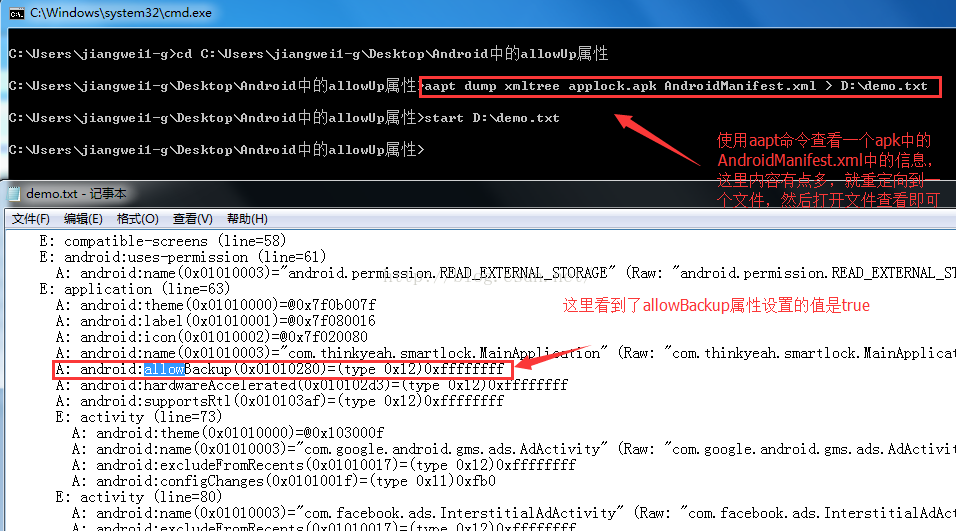Click the '0xffffffff' value on the allowBackup line
Image resolution: width=956 pixels, height=531 pixels.
coord(464,369)
